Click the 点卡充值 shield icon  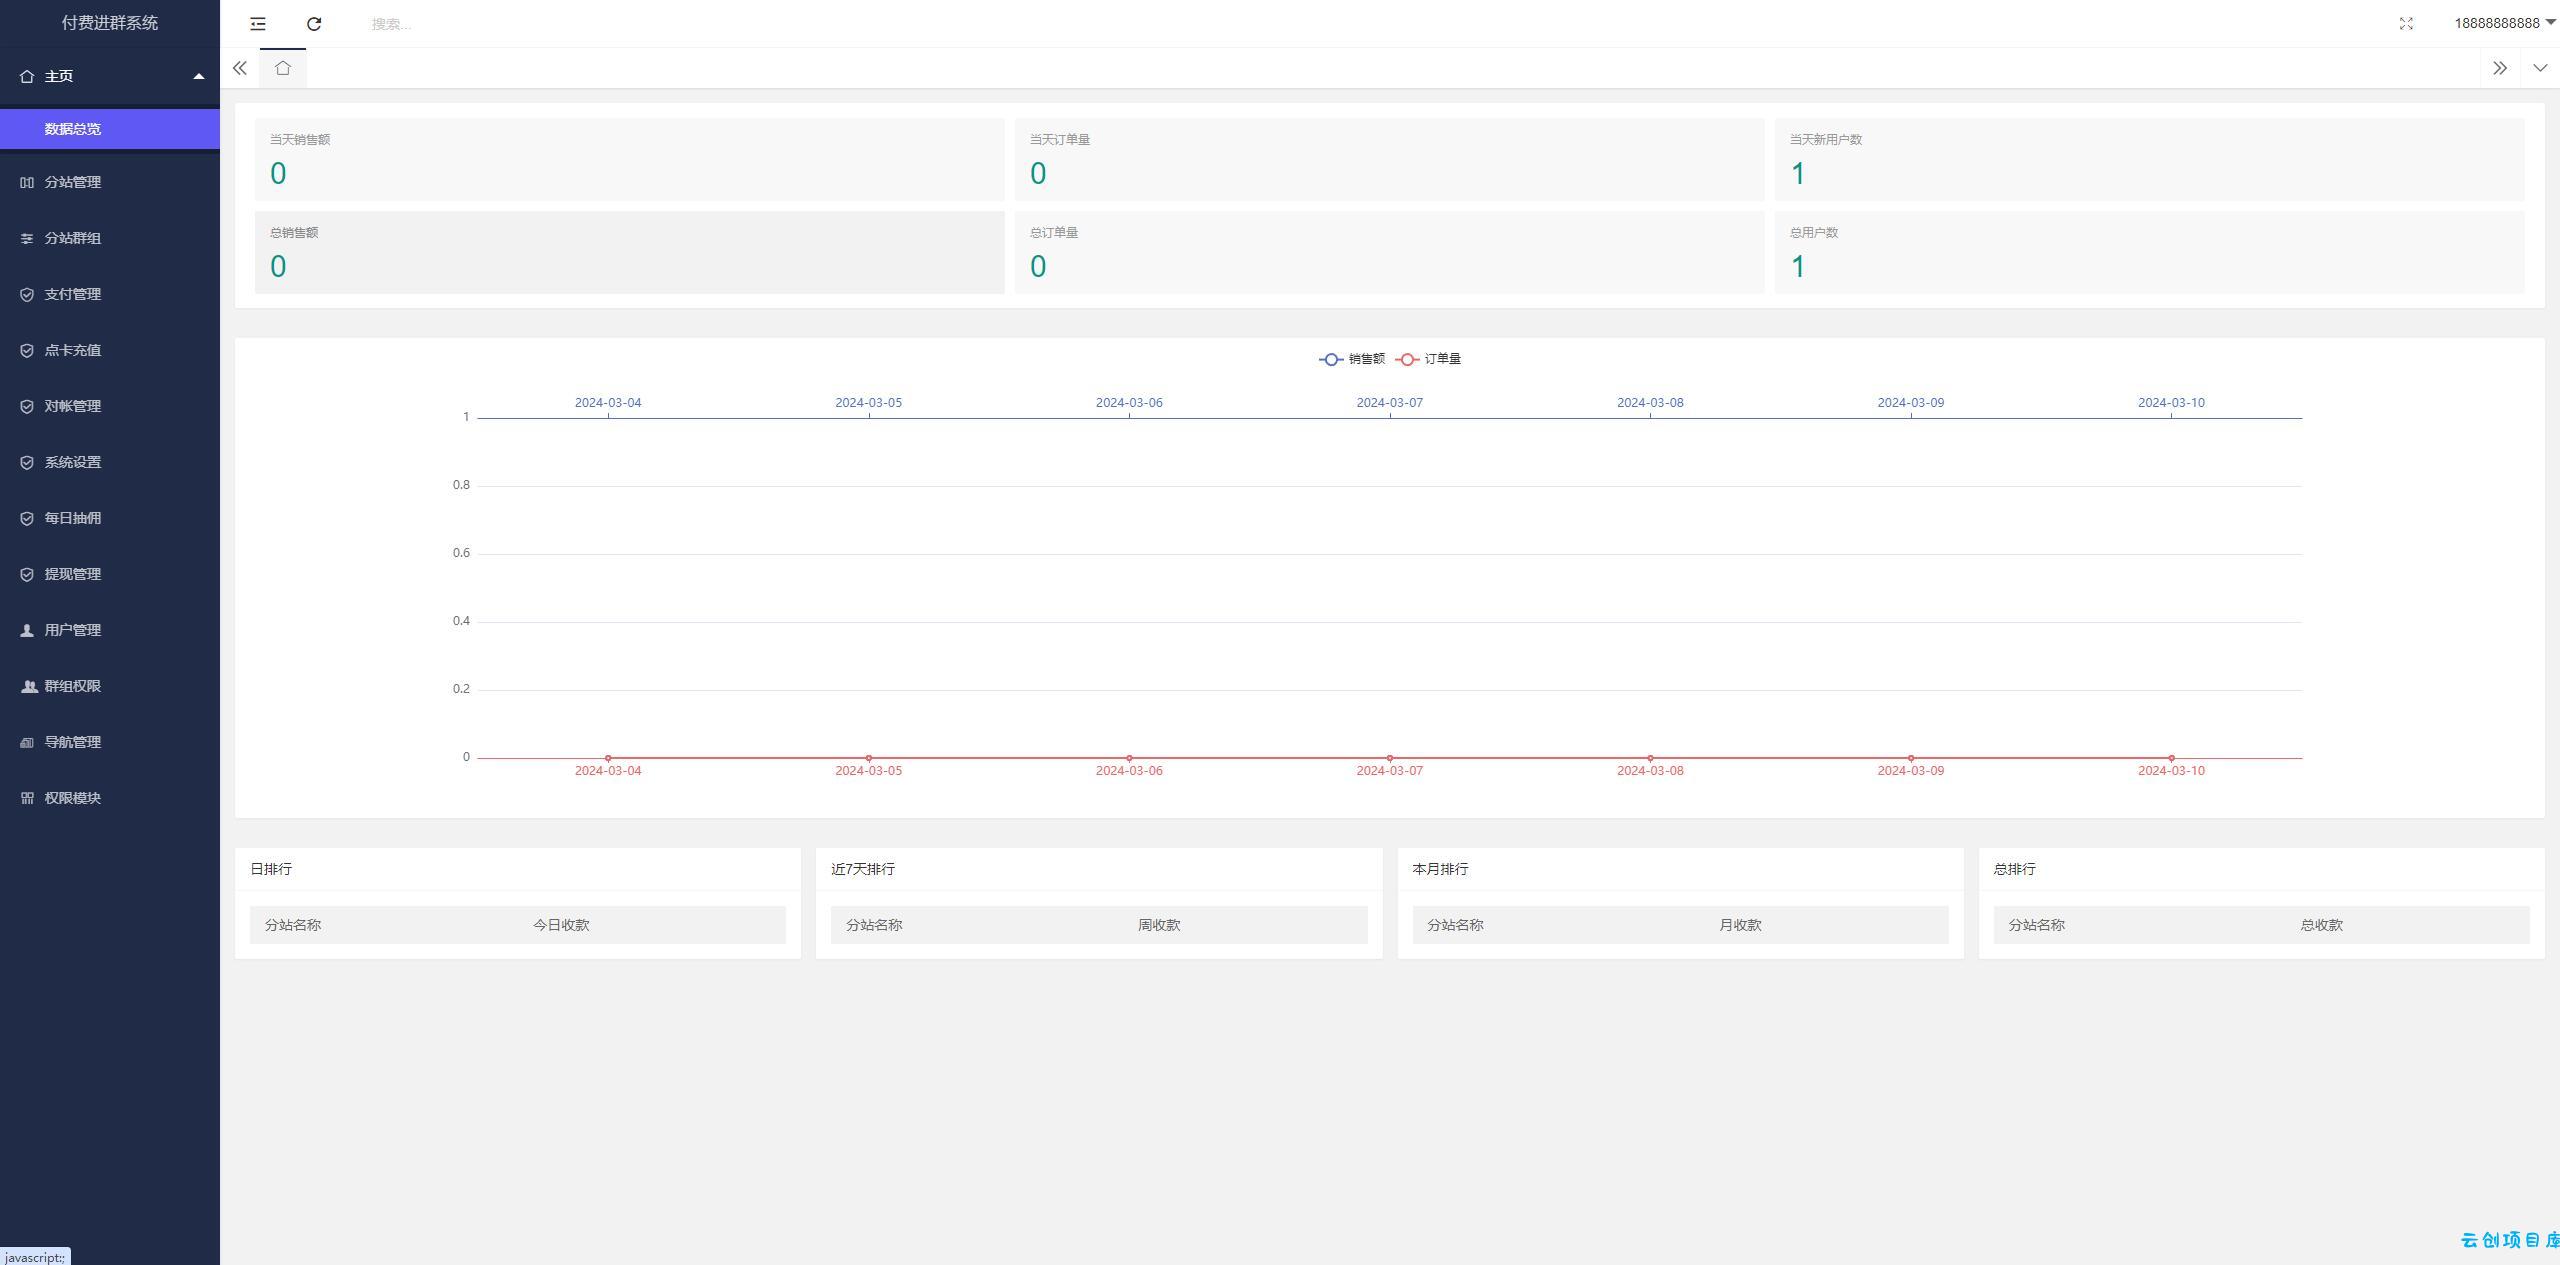pyautogui.click(x=27, y=350)
